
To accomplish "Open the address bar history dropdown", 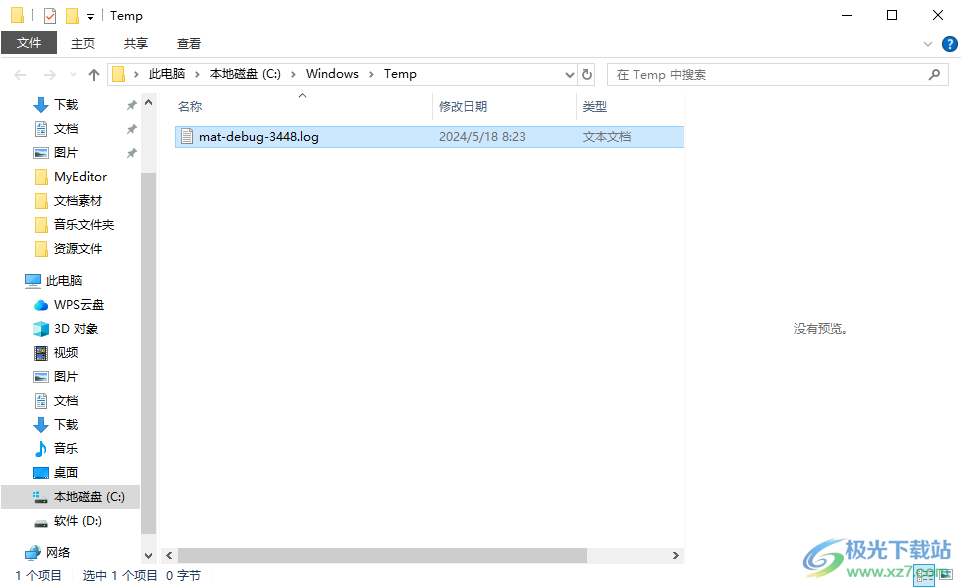I will pyautogui.click(x=569, y=75).
